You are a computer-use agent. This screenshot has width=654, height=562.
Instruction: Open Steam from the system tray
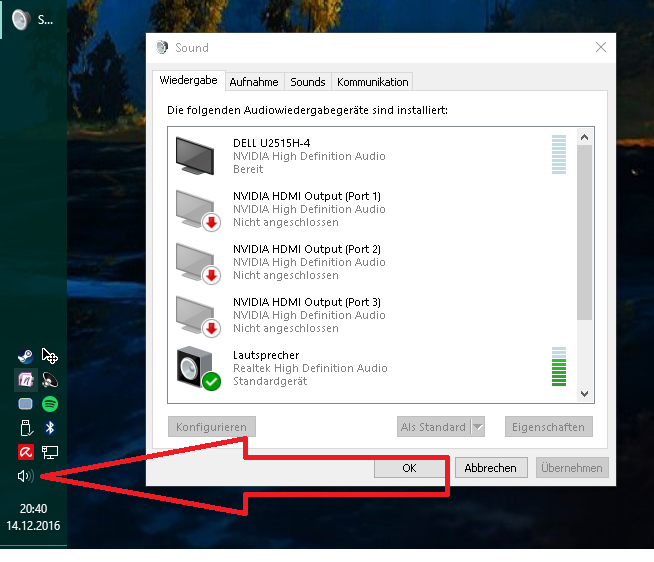pos(26,356)
